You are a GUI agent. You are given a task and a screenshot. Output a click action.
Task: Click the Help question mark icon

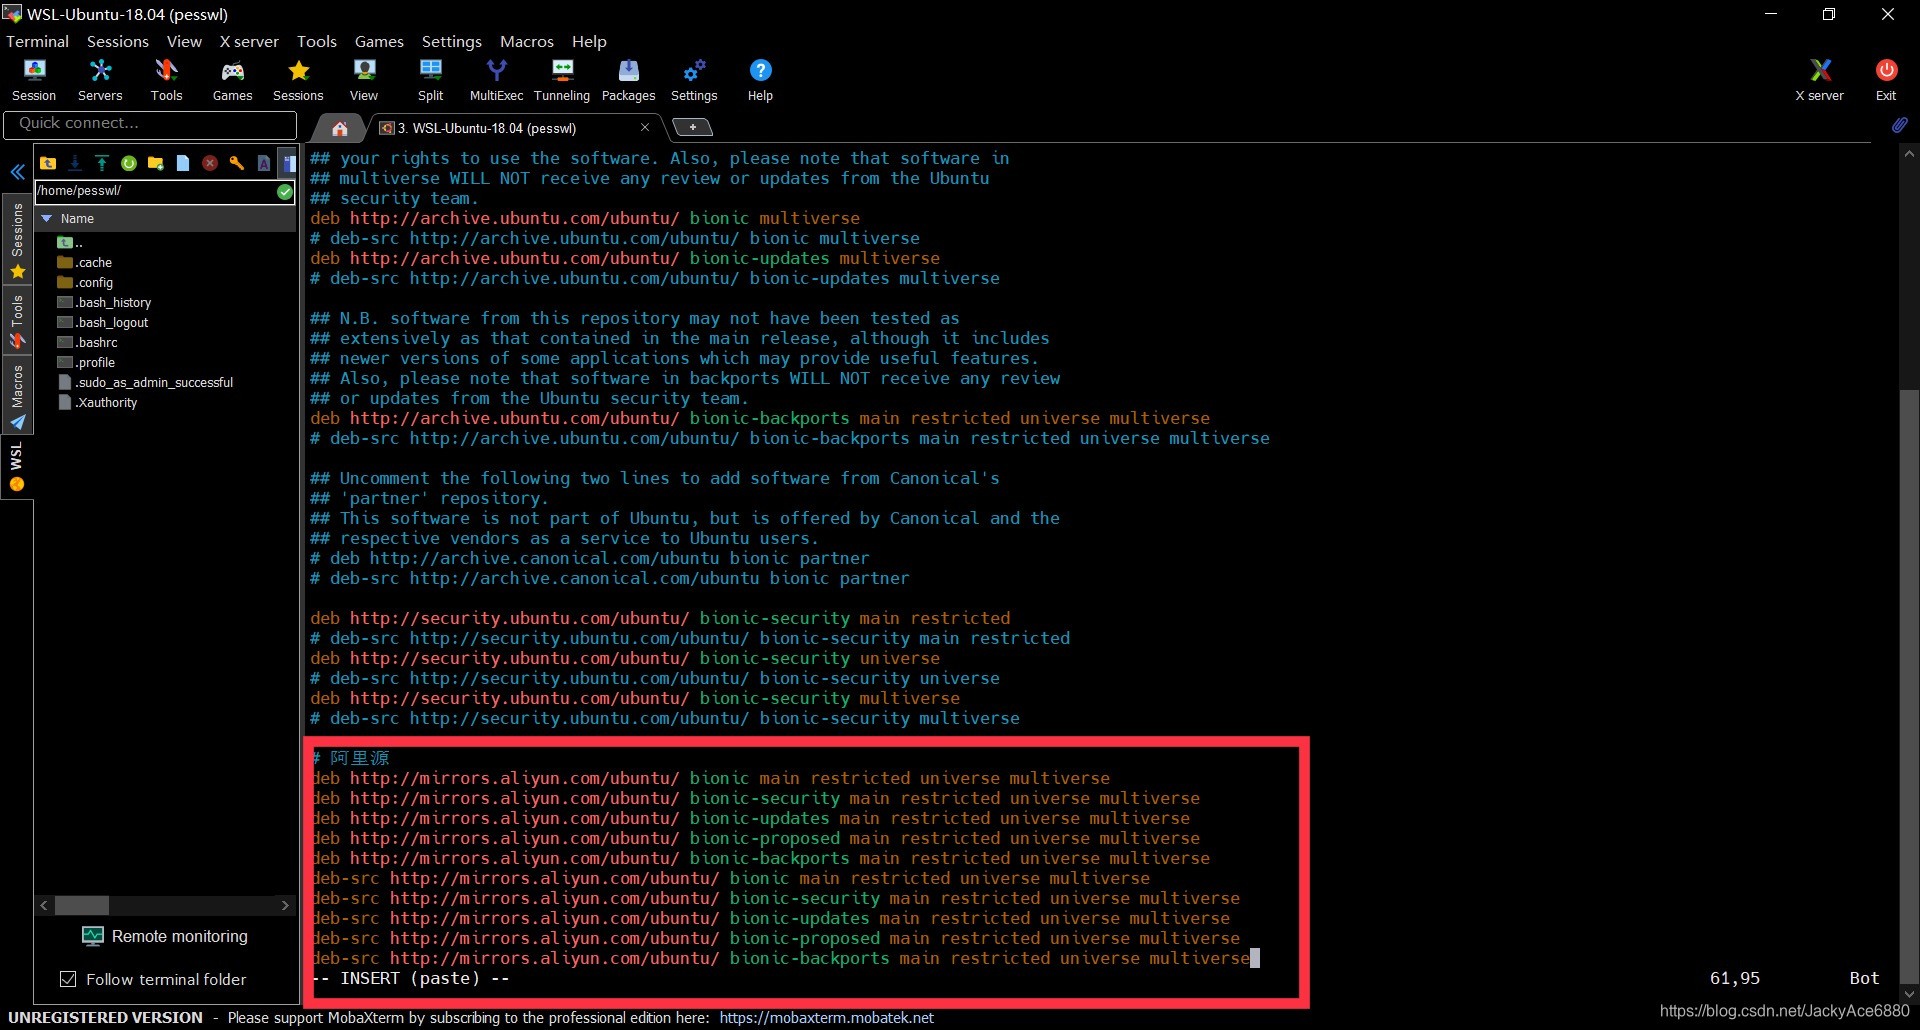[760, 80]
